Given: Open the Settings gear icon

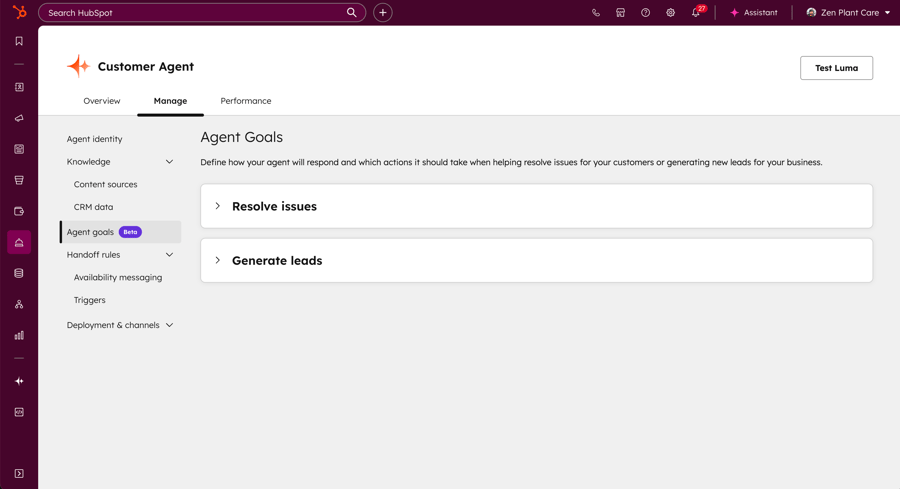Looking at the screenshot, I should click(x=671, y=13).
